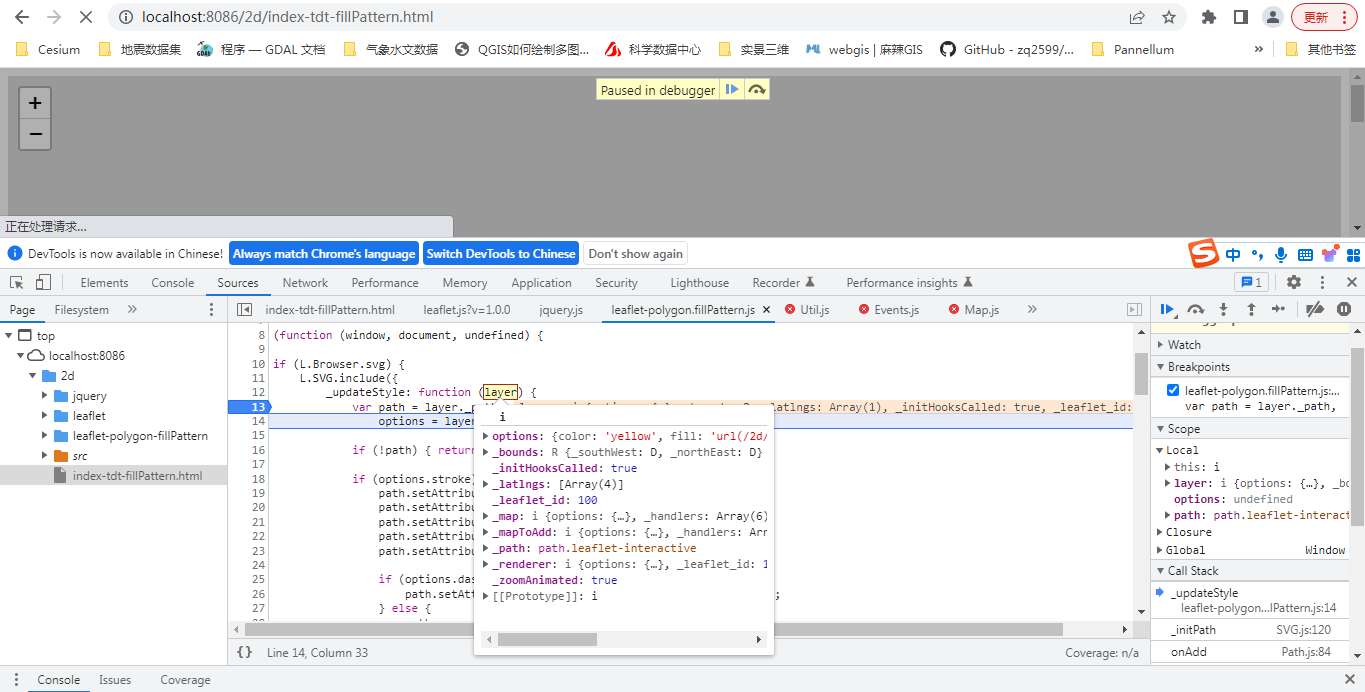Toggle device toolbar icon
Screen dimensions: 1365x692
(45, 283)
